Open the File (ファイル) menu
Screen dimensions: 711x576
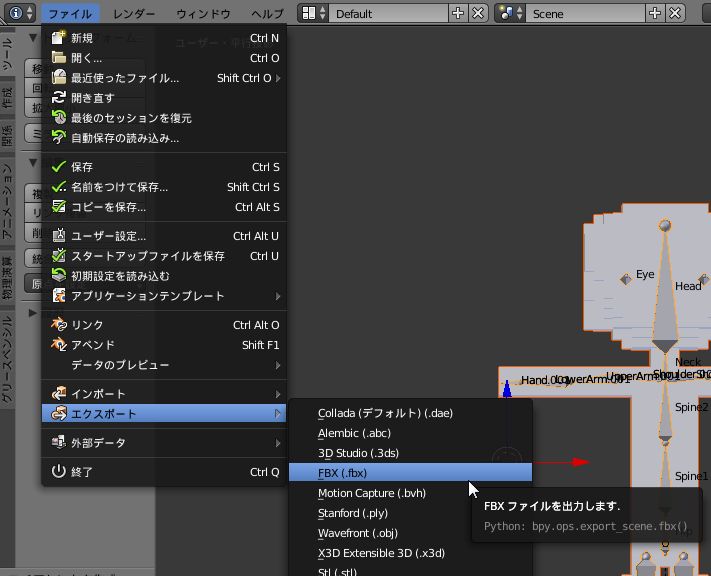pos(70,14)
